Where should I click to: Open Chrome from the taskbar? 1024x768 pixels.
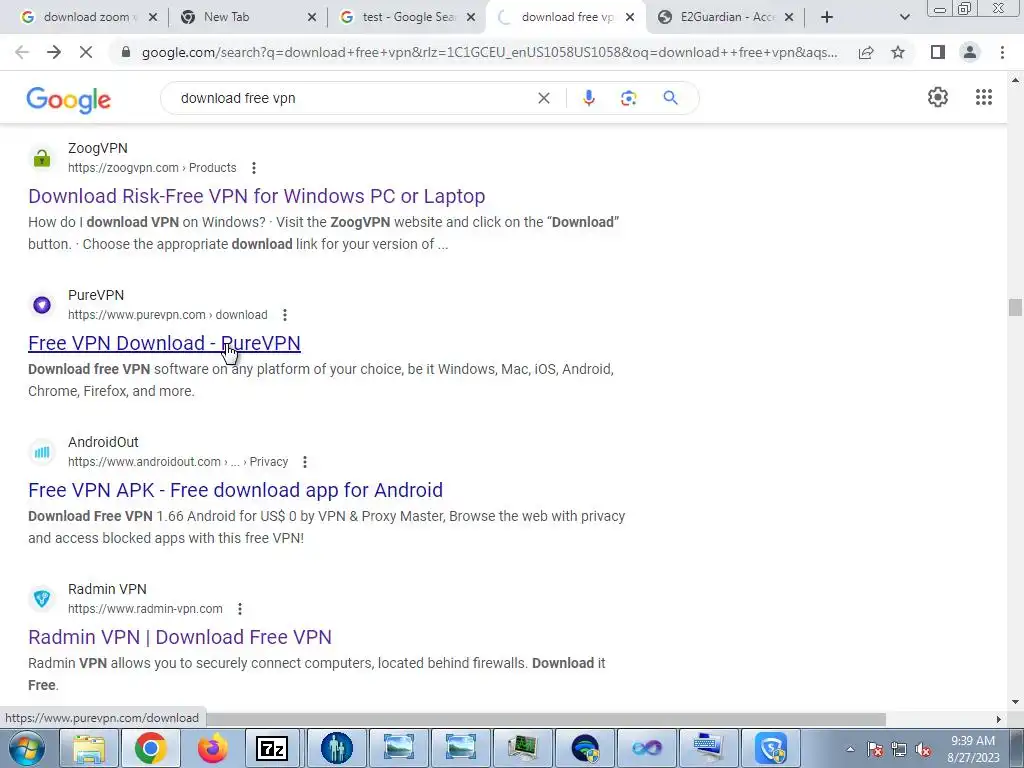click(x=150, y=748)
